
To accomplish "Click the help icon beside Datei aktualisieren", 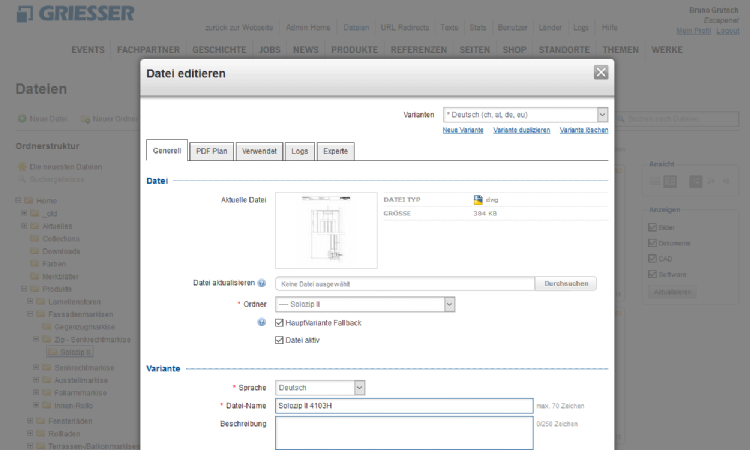I will click(x=262, y=284).
